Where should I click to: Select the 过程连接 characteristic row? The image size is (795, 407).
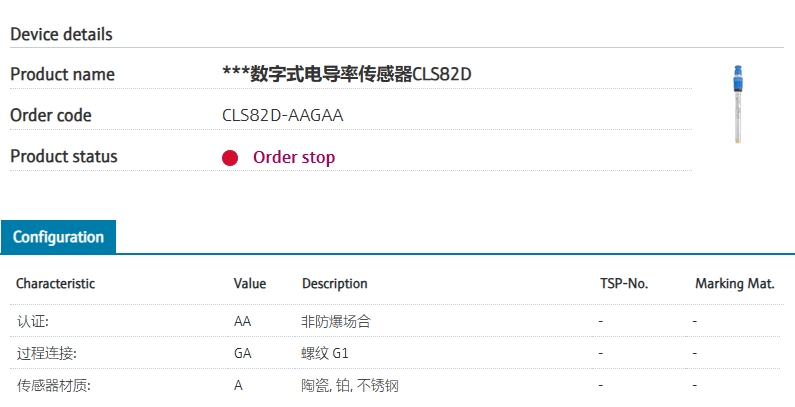398,353
